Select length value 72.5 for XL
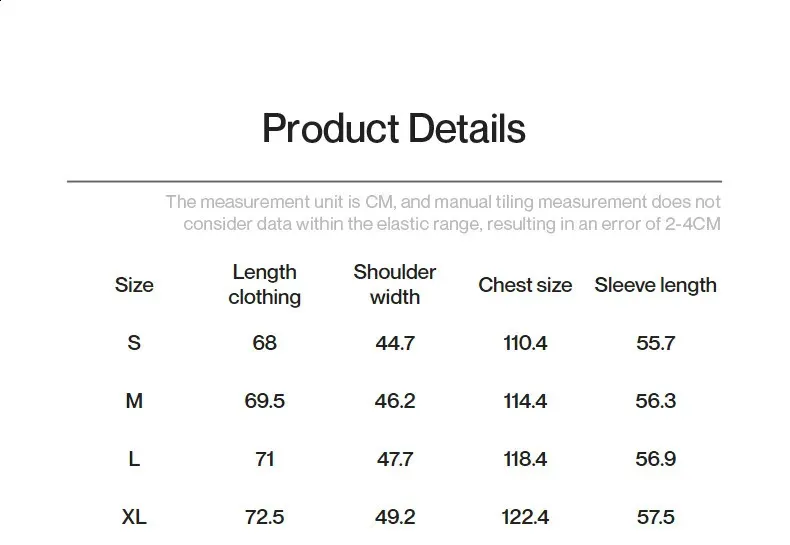Viewport: 790px width, 545px height. [264, 517]
